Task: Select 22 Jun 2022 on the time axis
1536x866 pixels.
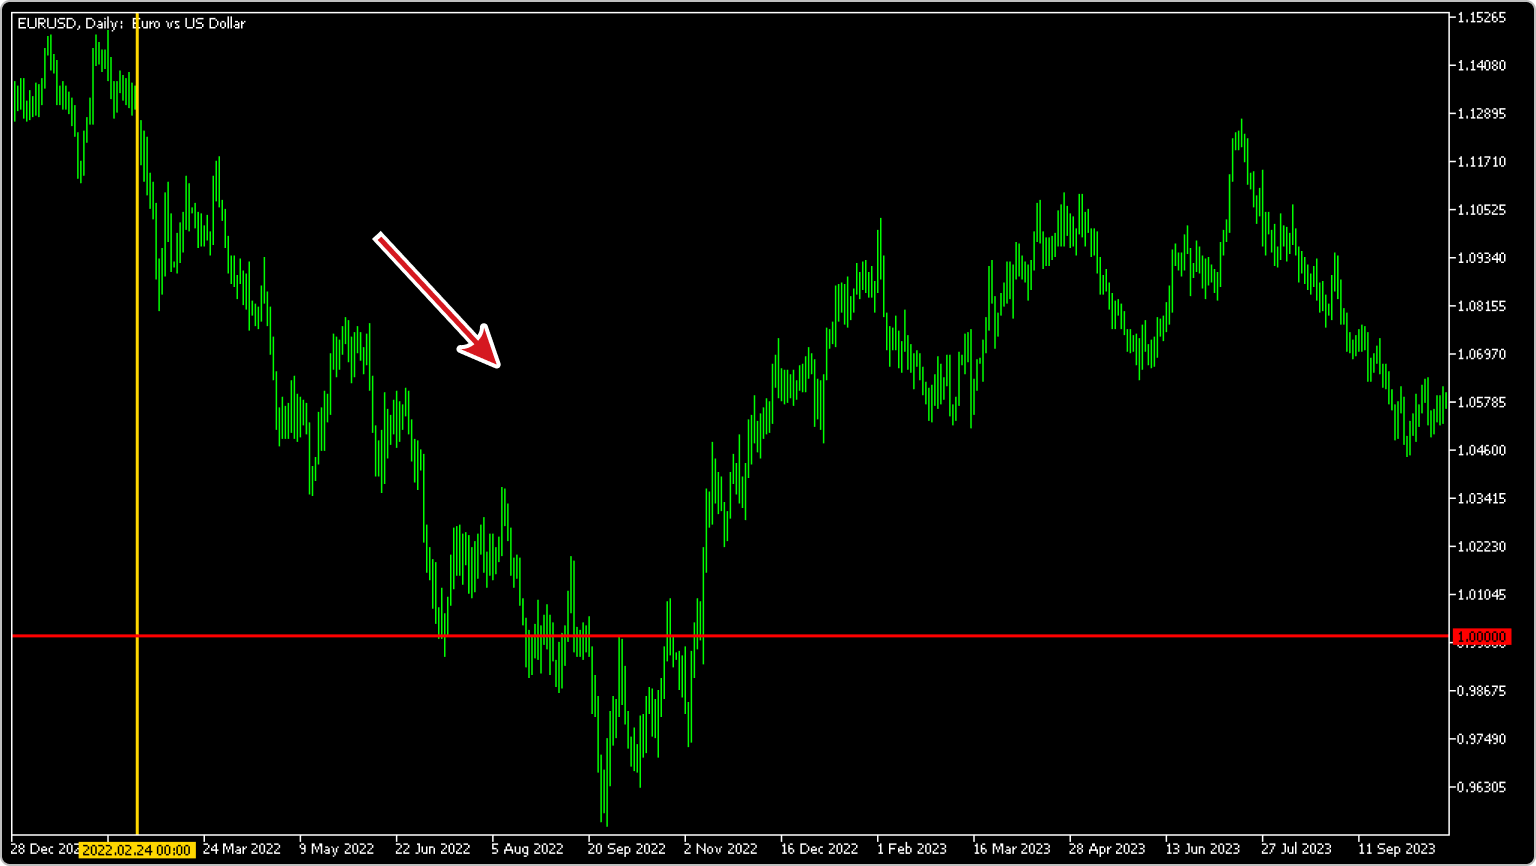Action: click(x=432, y=849)
